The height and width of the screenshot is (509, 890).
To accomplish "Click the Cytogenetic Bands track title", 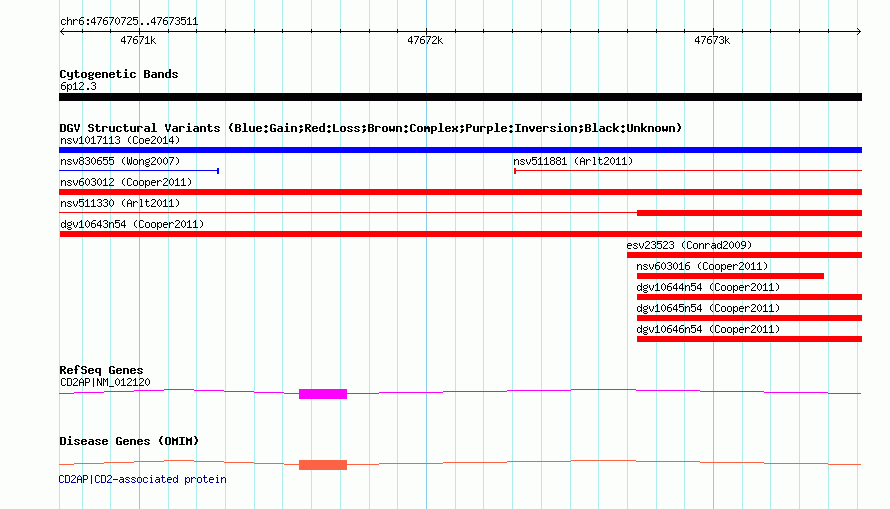I will [119, 74].
